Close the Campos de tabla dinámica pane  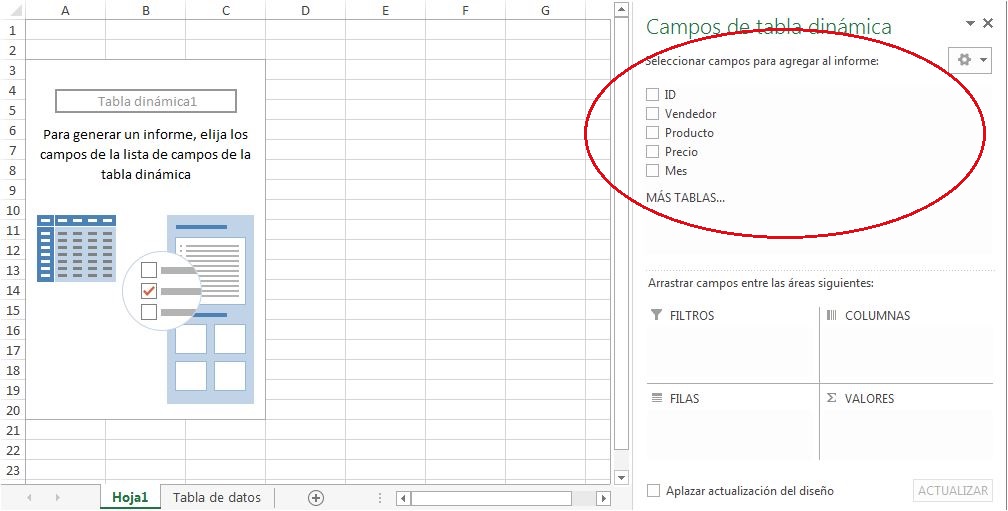(988, 23)
